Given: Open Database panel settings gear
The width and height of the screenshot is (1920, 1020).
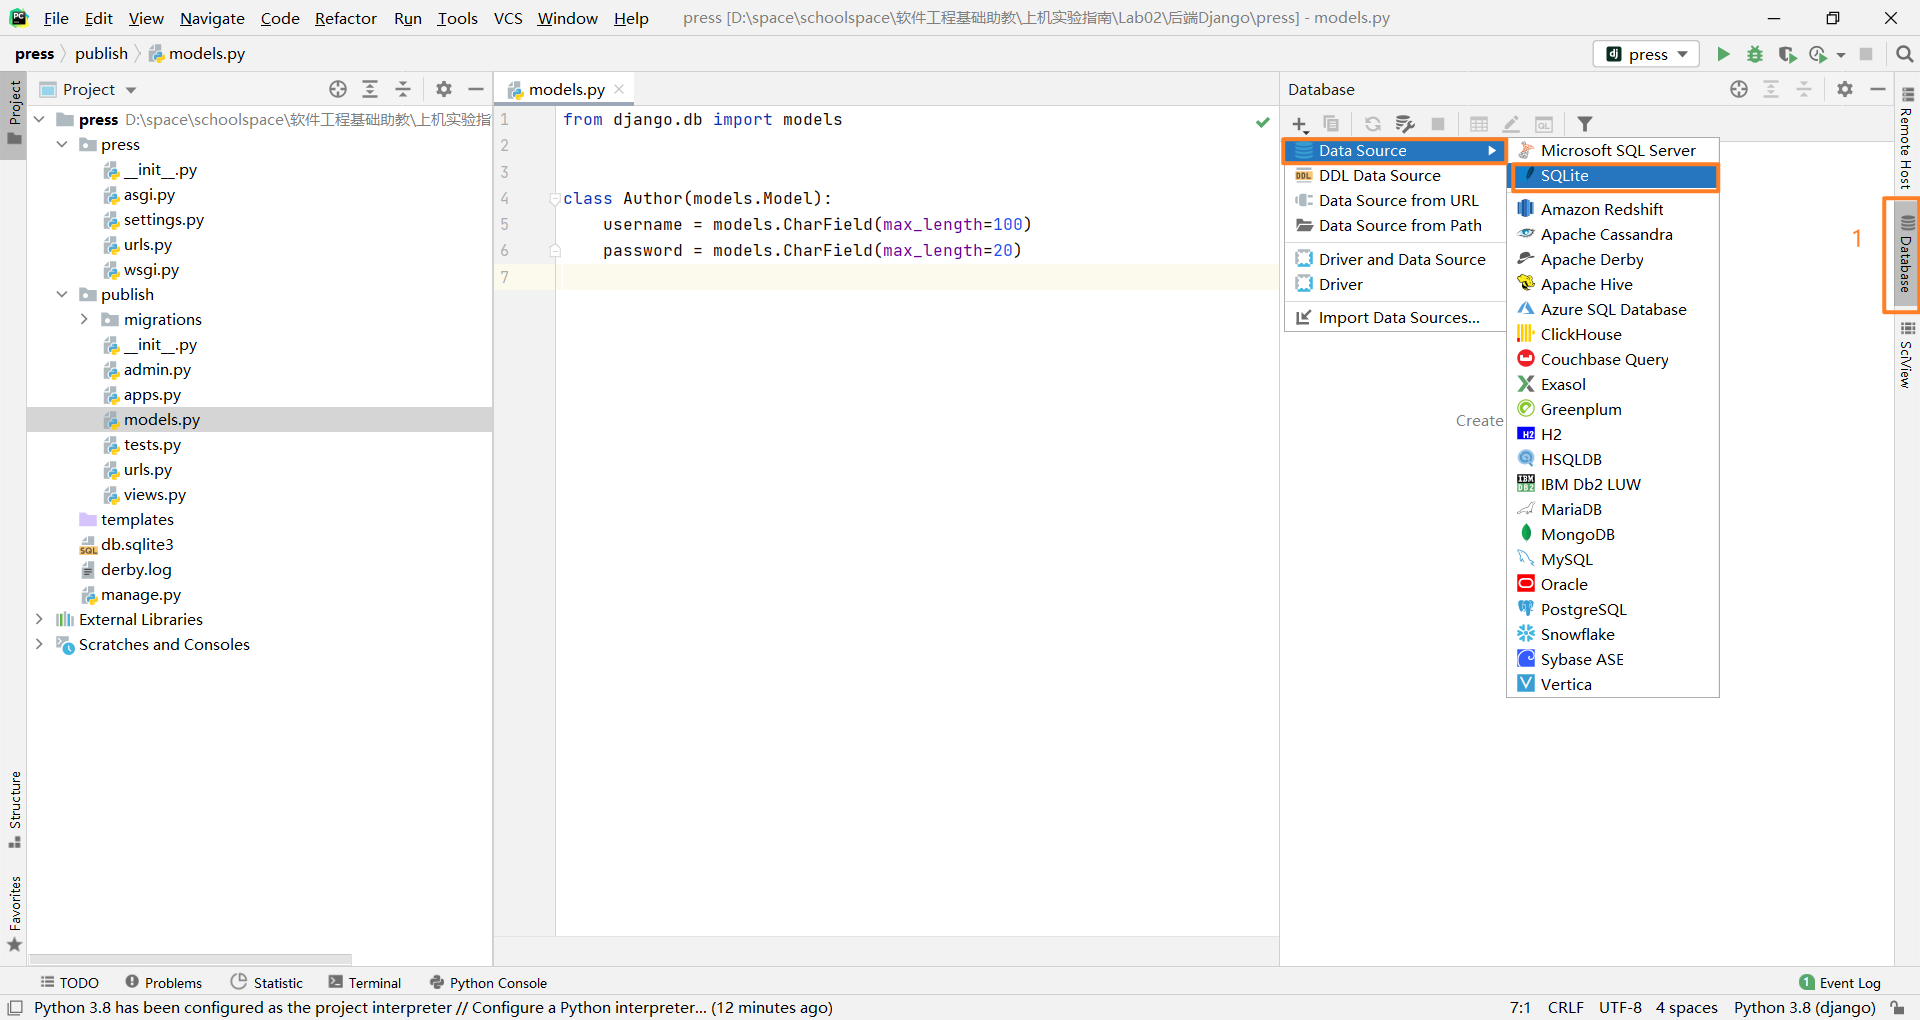Looking at the screenshot, I should point(1845,89).
